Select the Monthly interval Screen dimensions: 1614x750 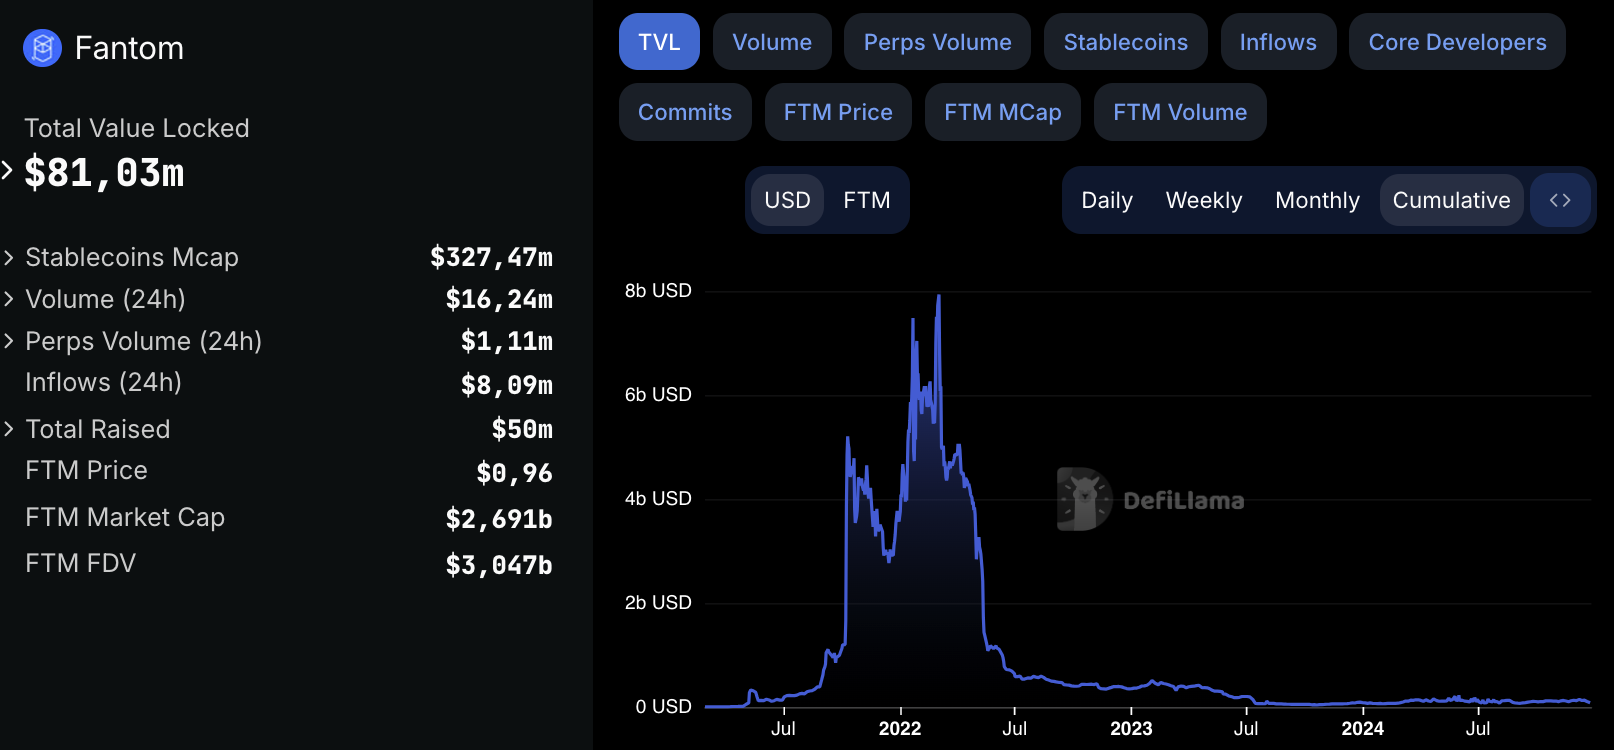(x=1317, y=200)
